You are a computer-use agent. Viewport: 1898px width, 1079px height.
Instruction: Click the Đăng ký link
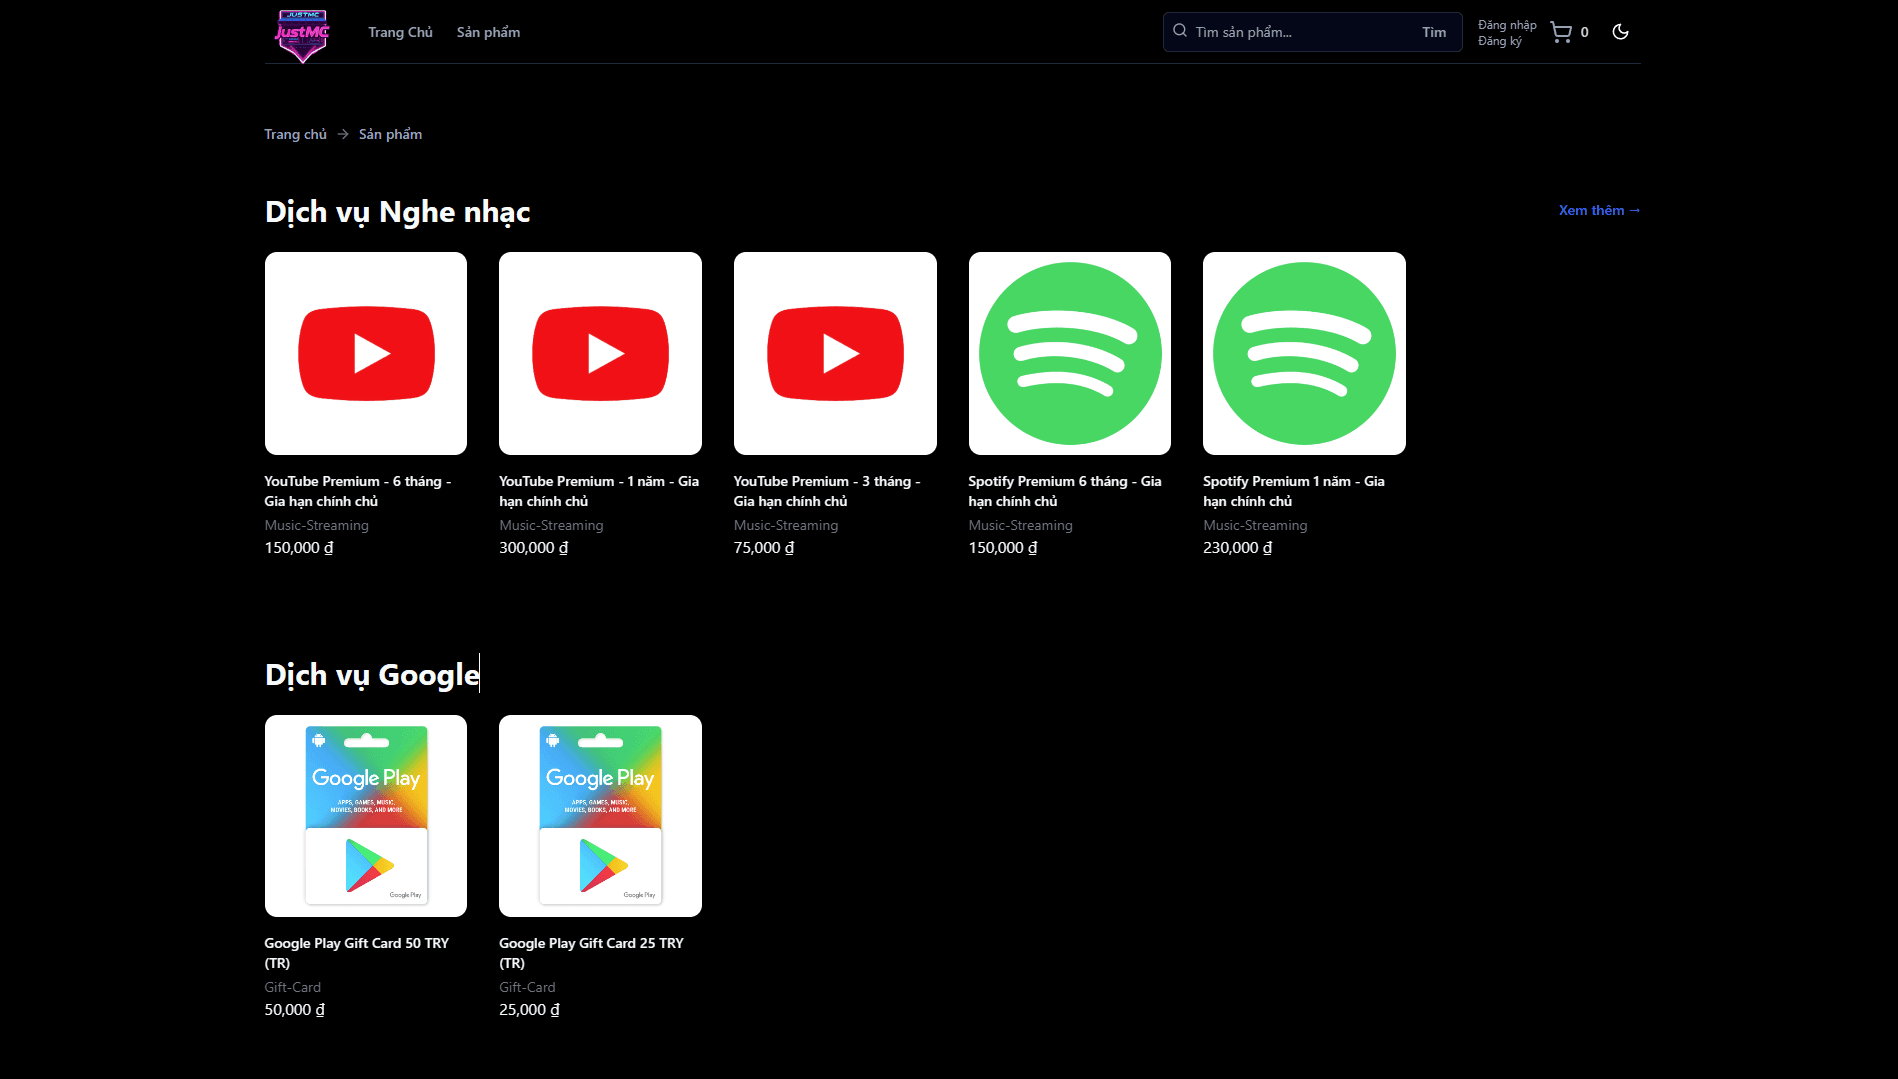(1500, 41)
